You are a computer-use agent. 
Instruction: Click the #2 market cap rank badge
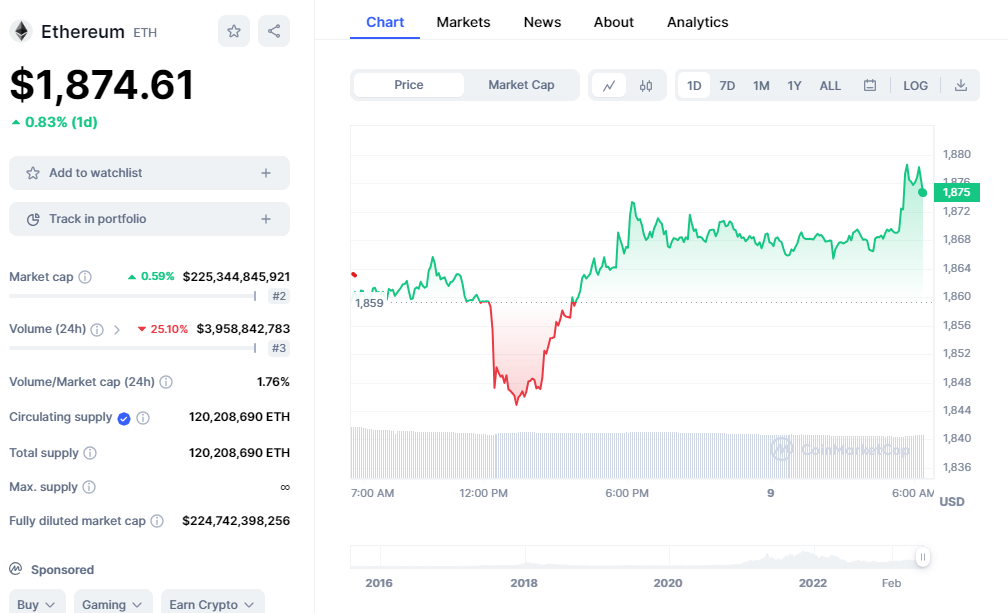coord(279,296)
